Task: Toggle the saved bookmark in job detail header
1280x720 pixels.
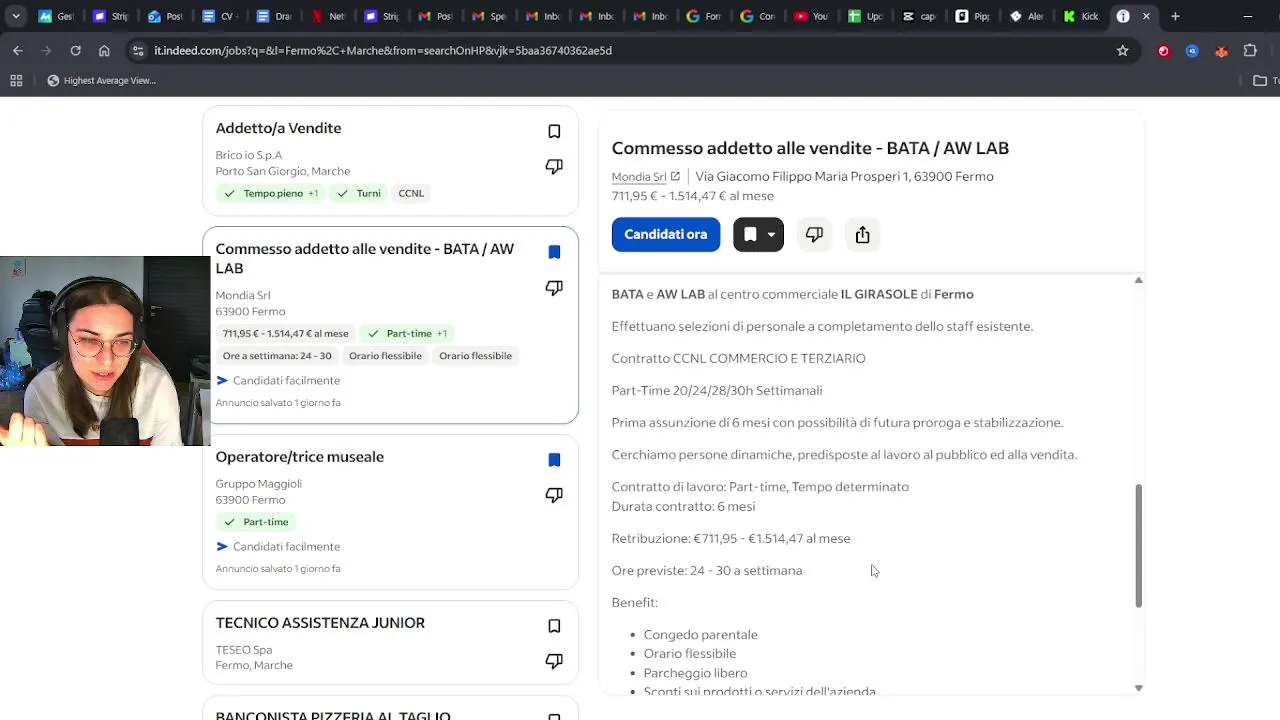Action: click(749, 234)
